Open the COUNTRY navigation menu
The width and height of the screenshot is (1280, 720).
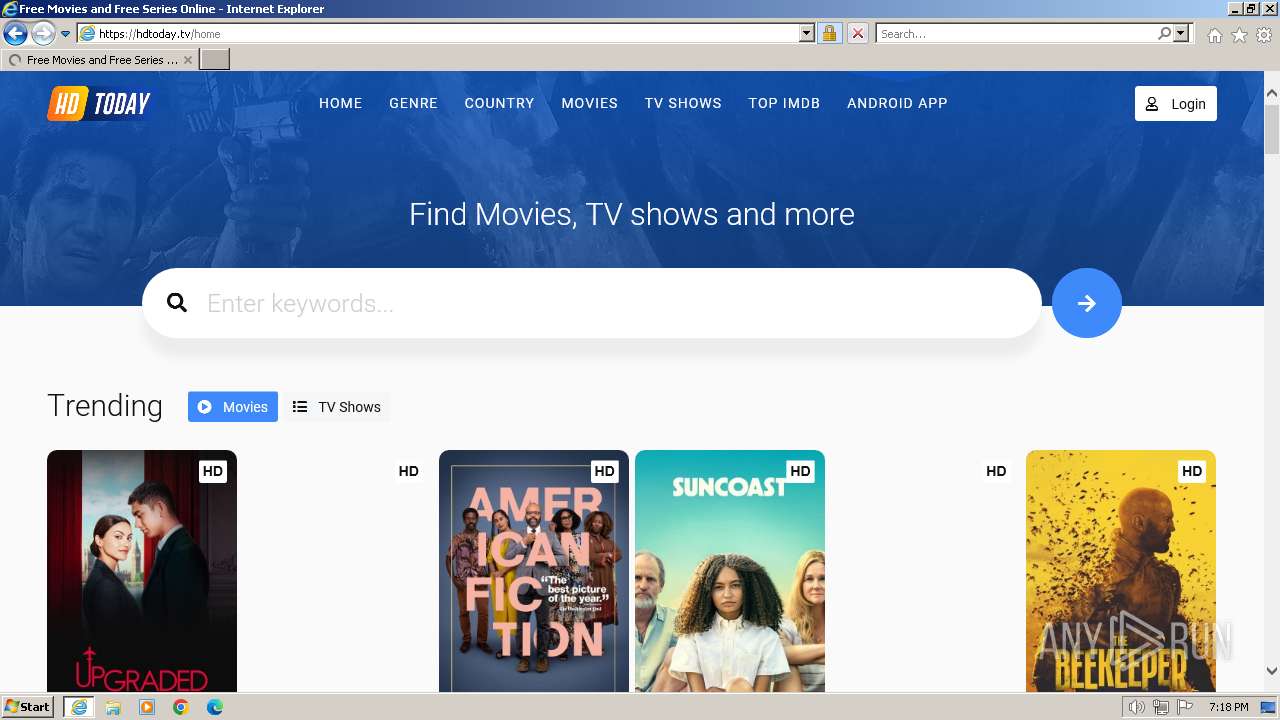[x=499, y=103]
